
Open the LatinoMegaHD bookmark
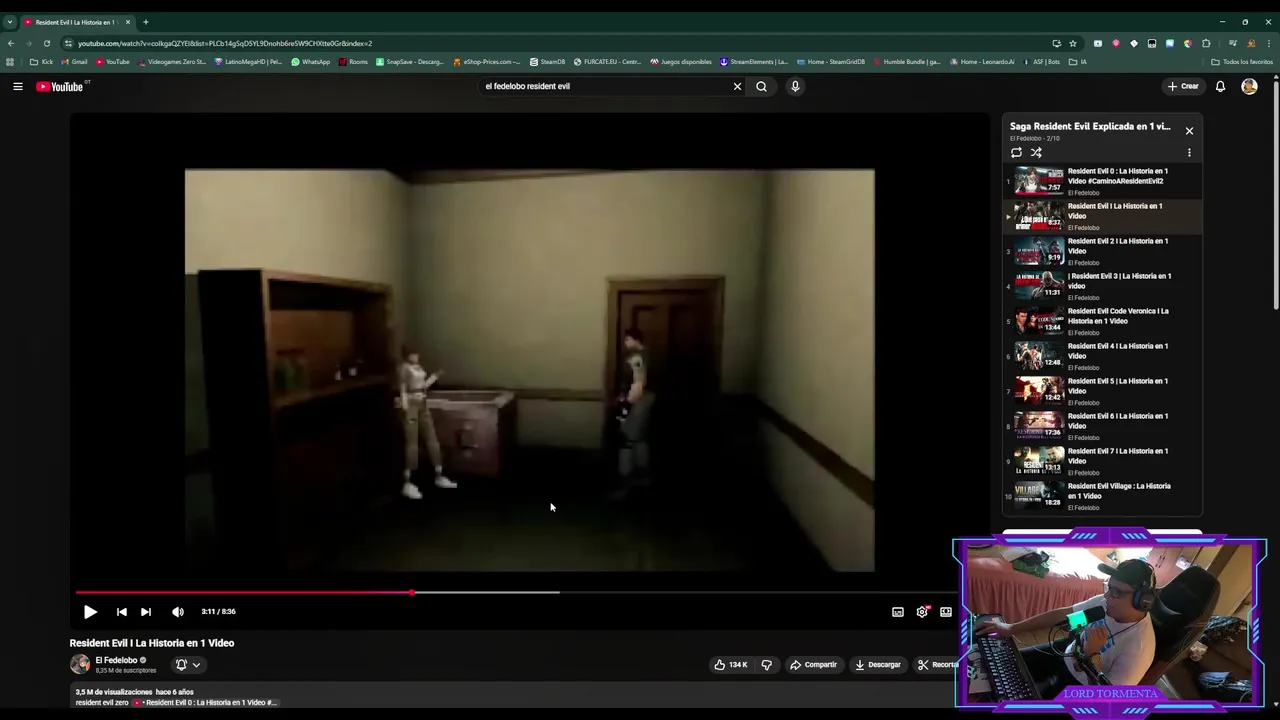(248, 62)
